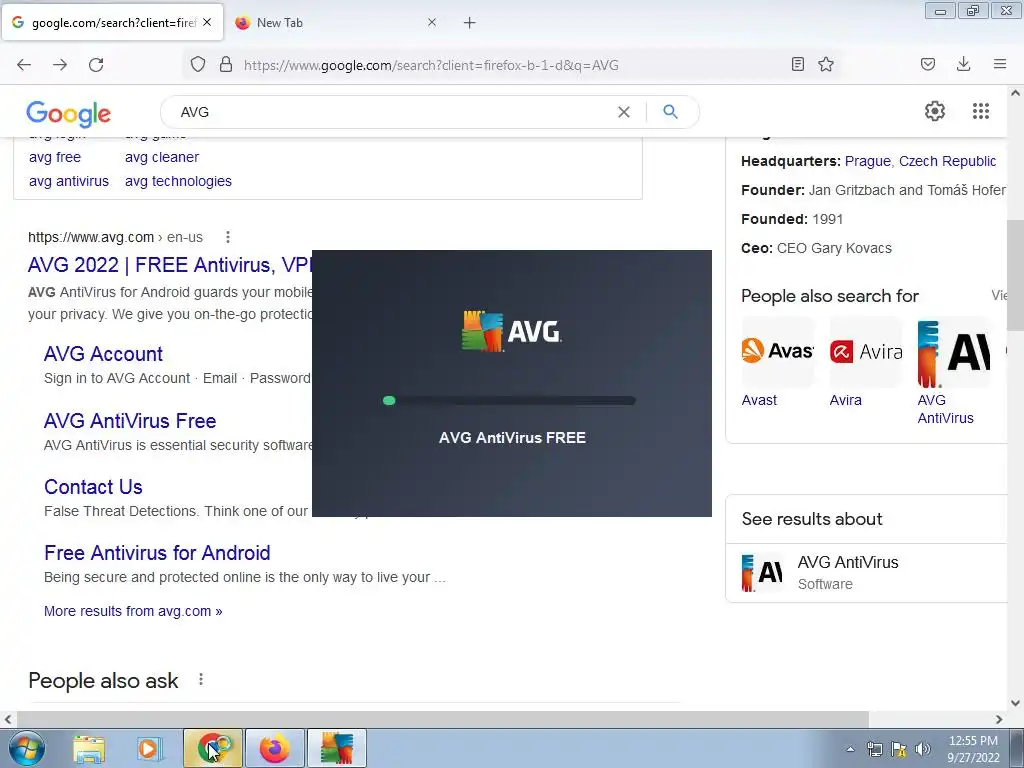The width and height of the screenshot is (1024, 768).
Task: Run search with the magnifying glass icon
Action: (670, 112)
